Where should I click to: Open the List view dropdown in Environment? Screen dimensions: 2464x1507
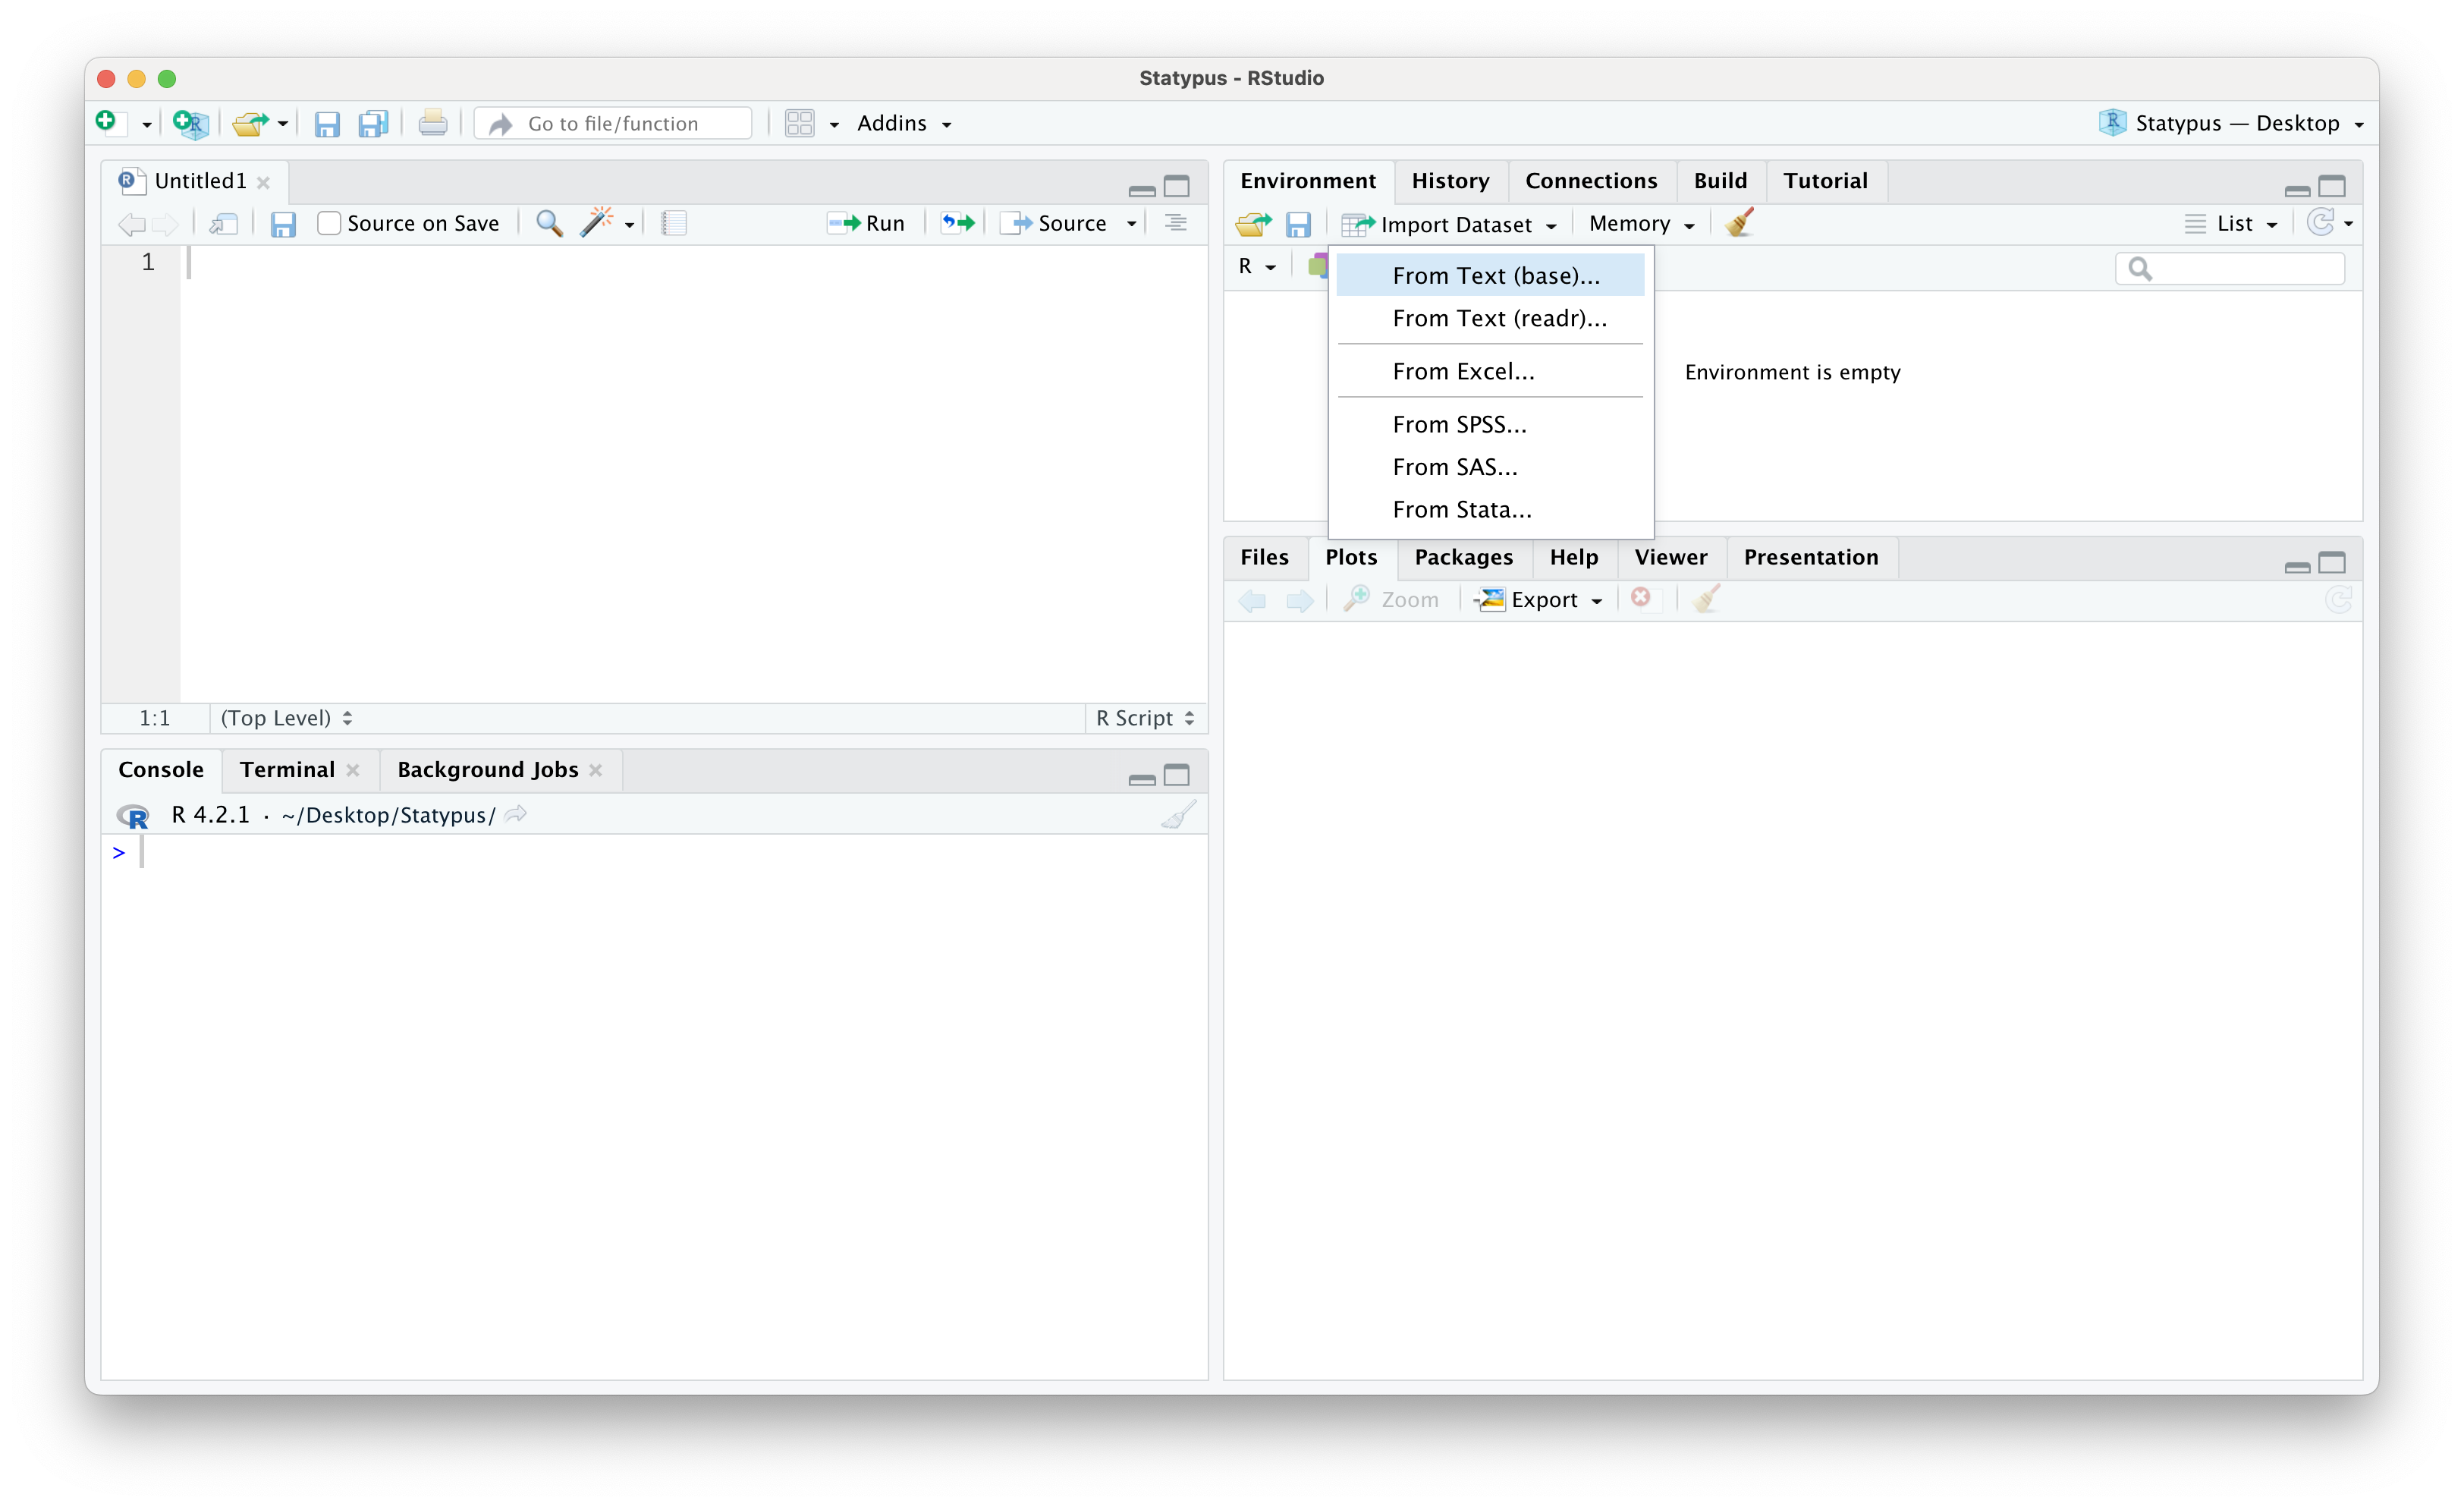pyautogui.click(x=2231, y=223)
